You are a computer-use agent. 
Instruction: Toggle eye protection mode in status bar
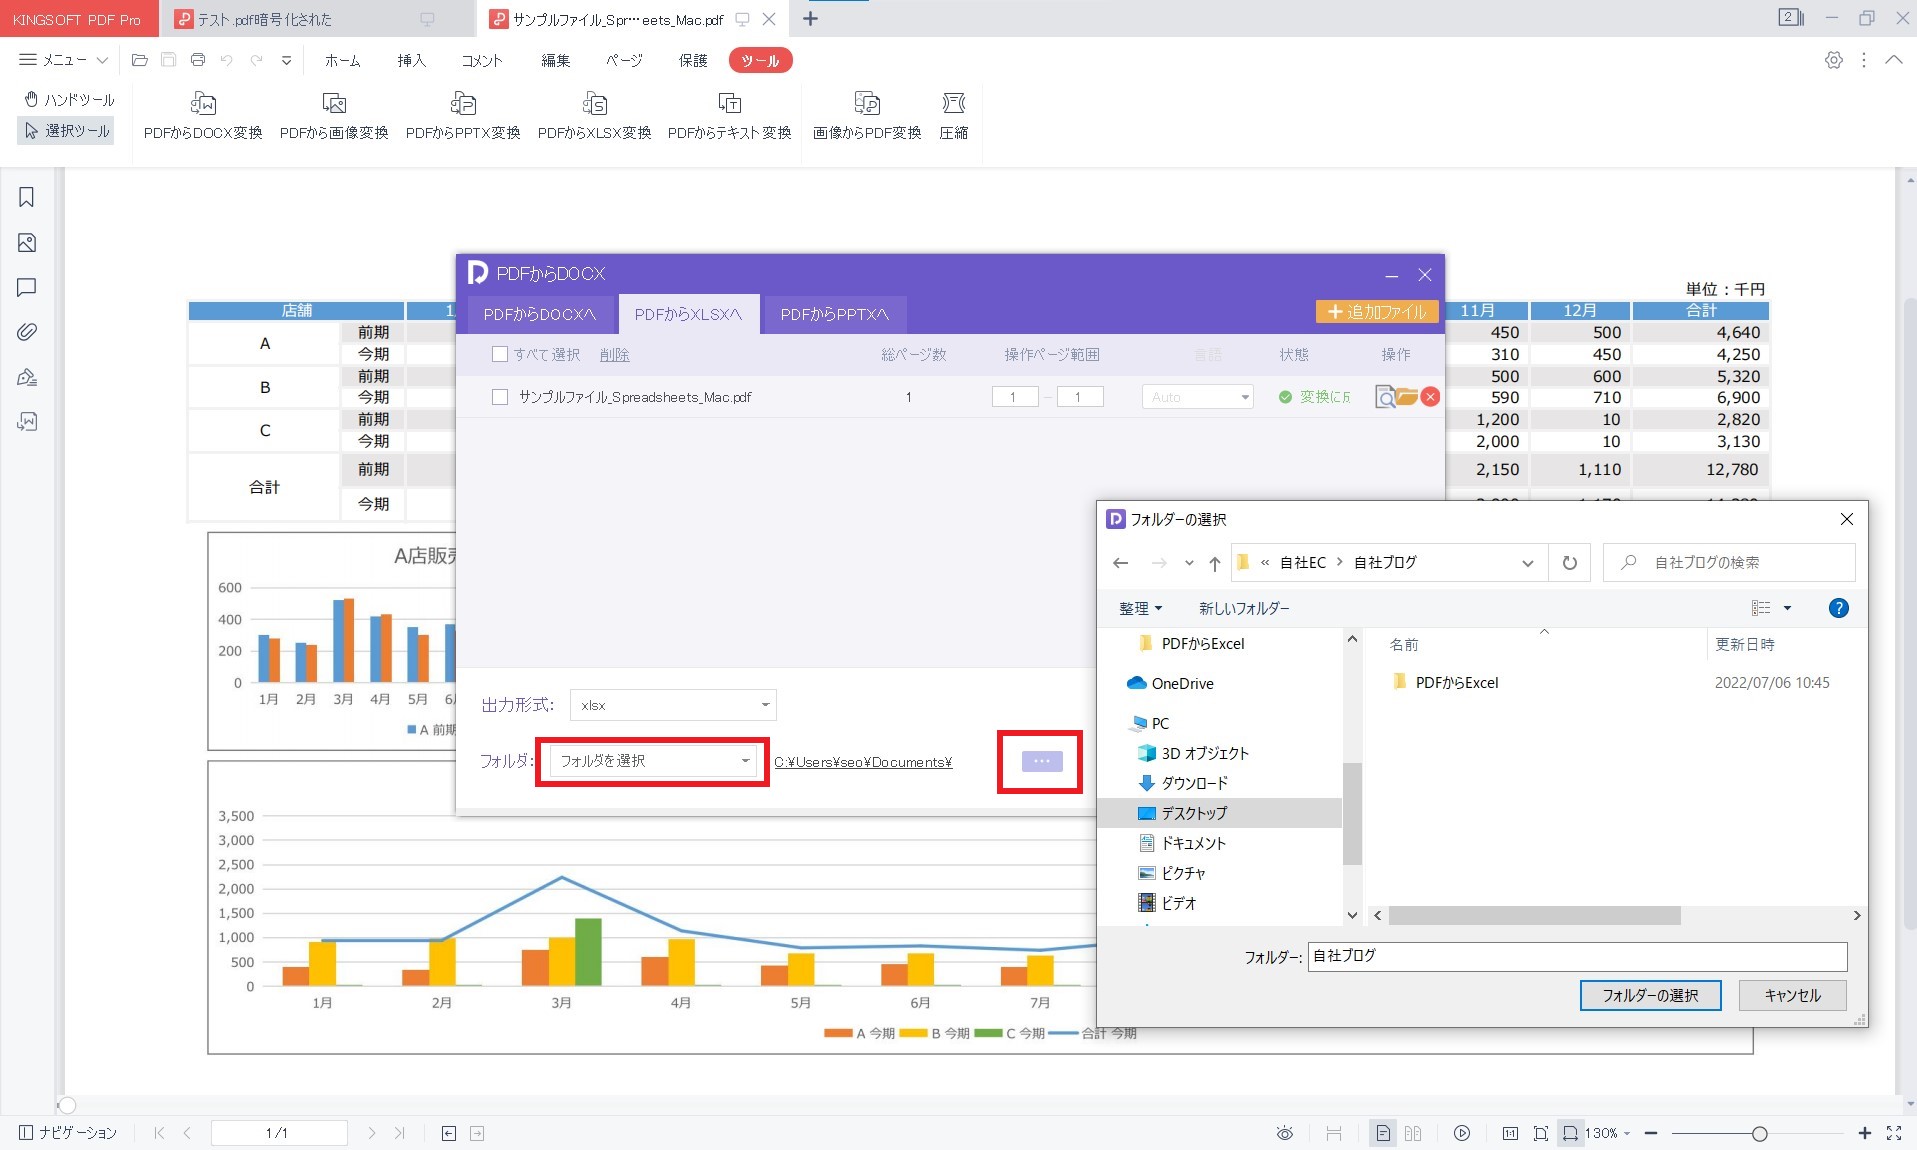tap(1285, 1133)
